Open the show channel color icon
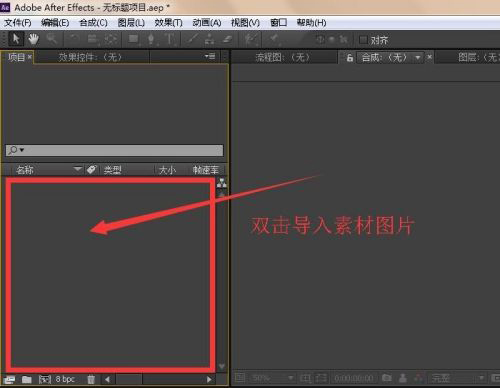500x388 pixels. pyautogui.click(x=418, y=378)
